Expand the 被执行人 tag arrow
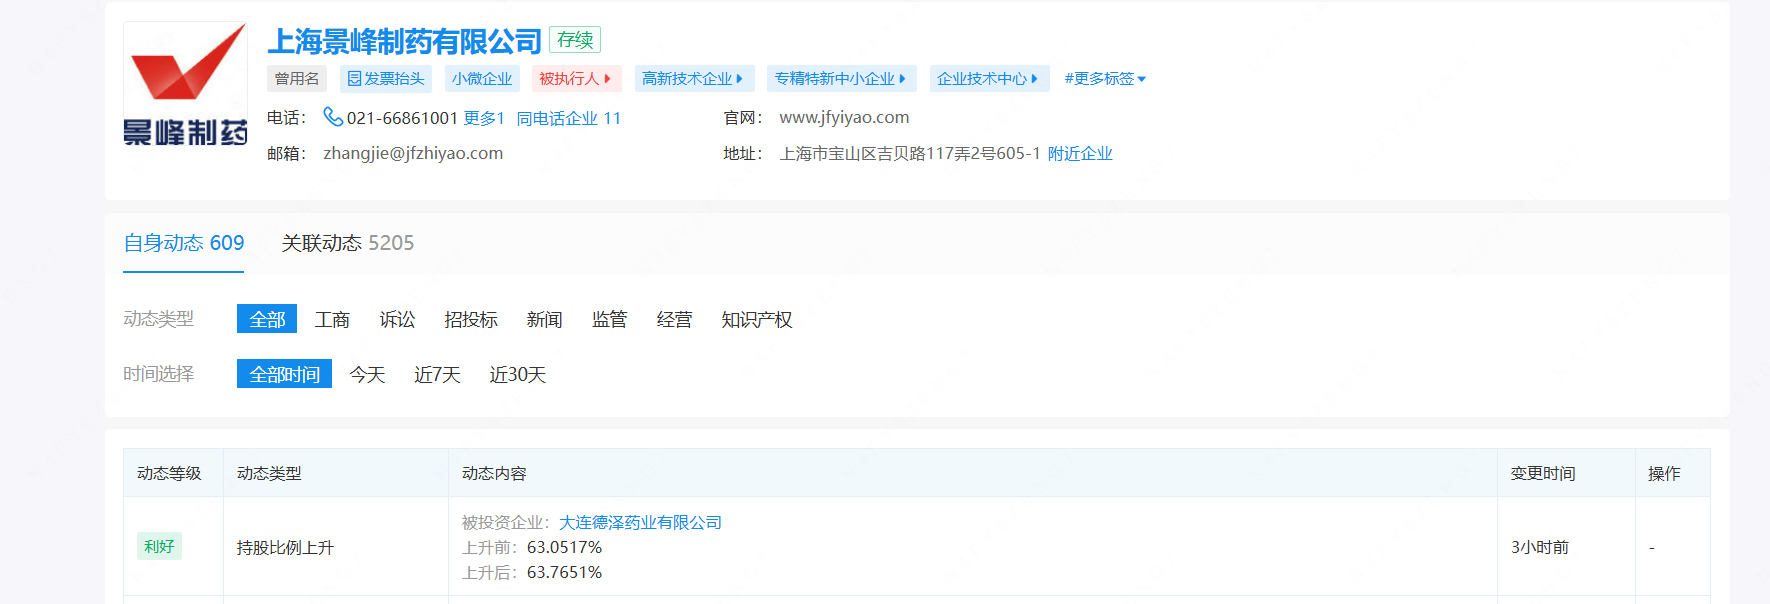This screenshot has height=604, width=1770. coord(607,79)
